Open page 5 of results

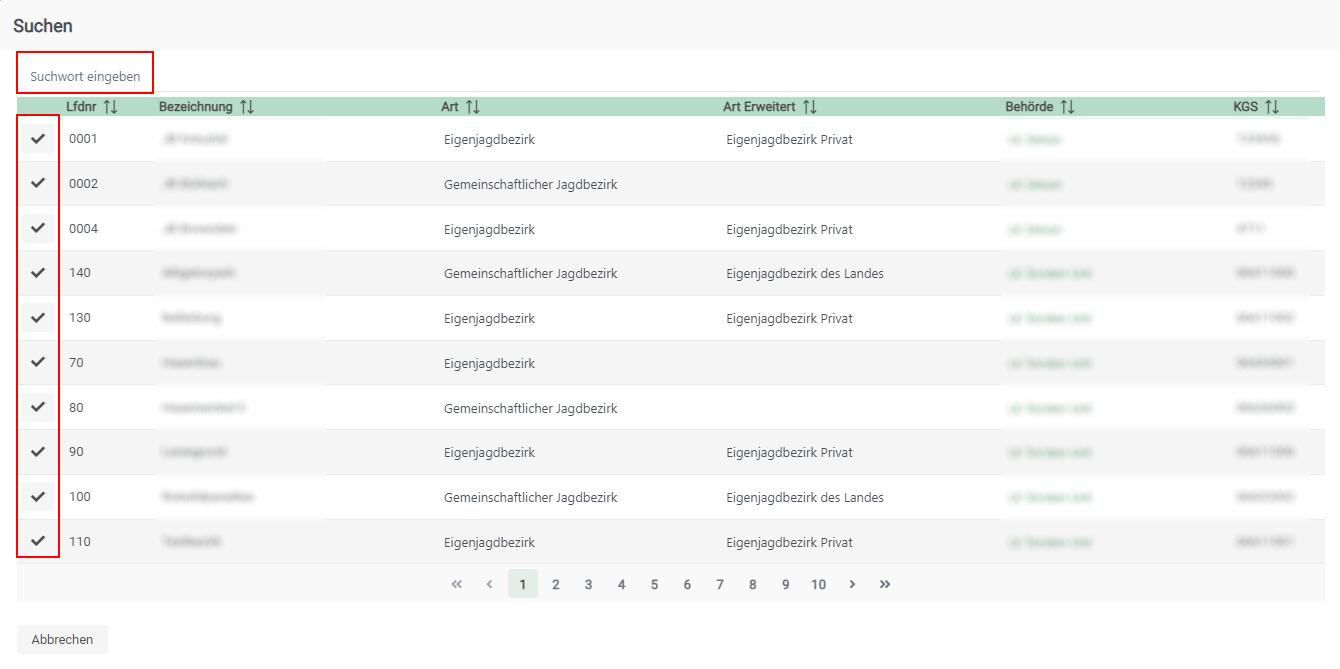click(x=654, y=584)
